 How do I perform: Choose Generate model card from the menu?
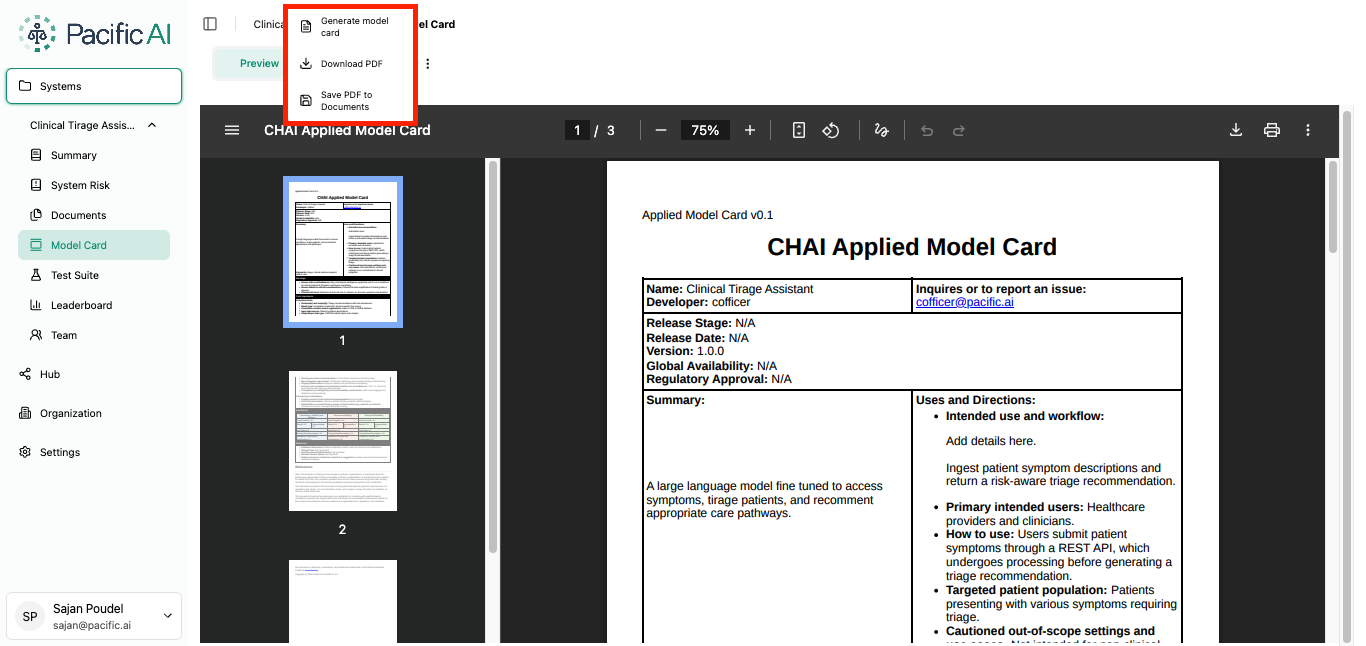point(351,26)
